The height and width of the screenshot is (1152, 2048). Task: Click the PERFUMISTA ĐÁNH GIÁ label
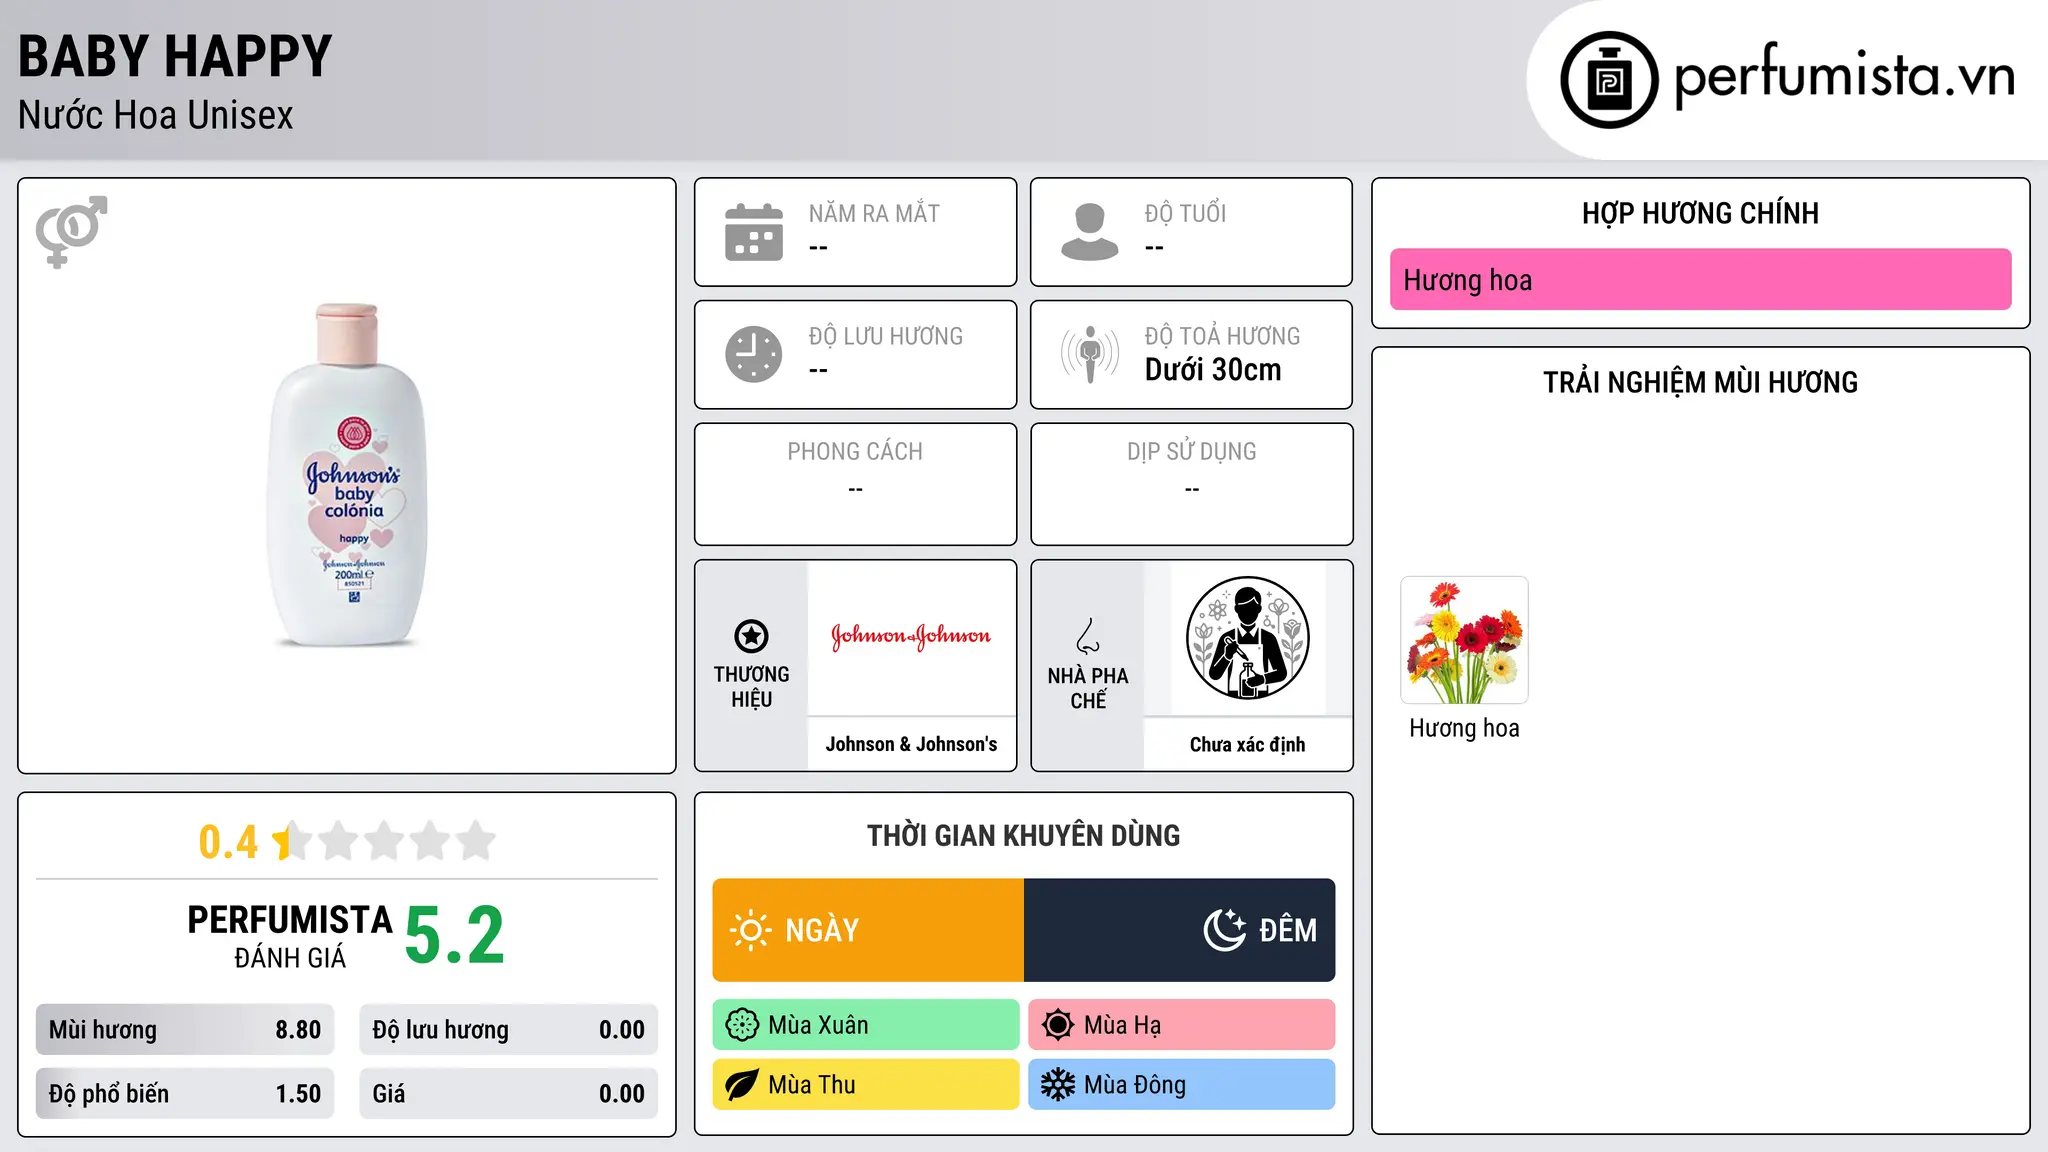point(290,936)
